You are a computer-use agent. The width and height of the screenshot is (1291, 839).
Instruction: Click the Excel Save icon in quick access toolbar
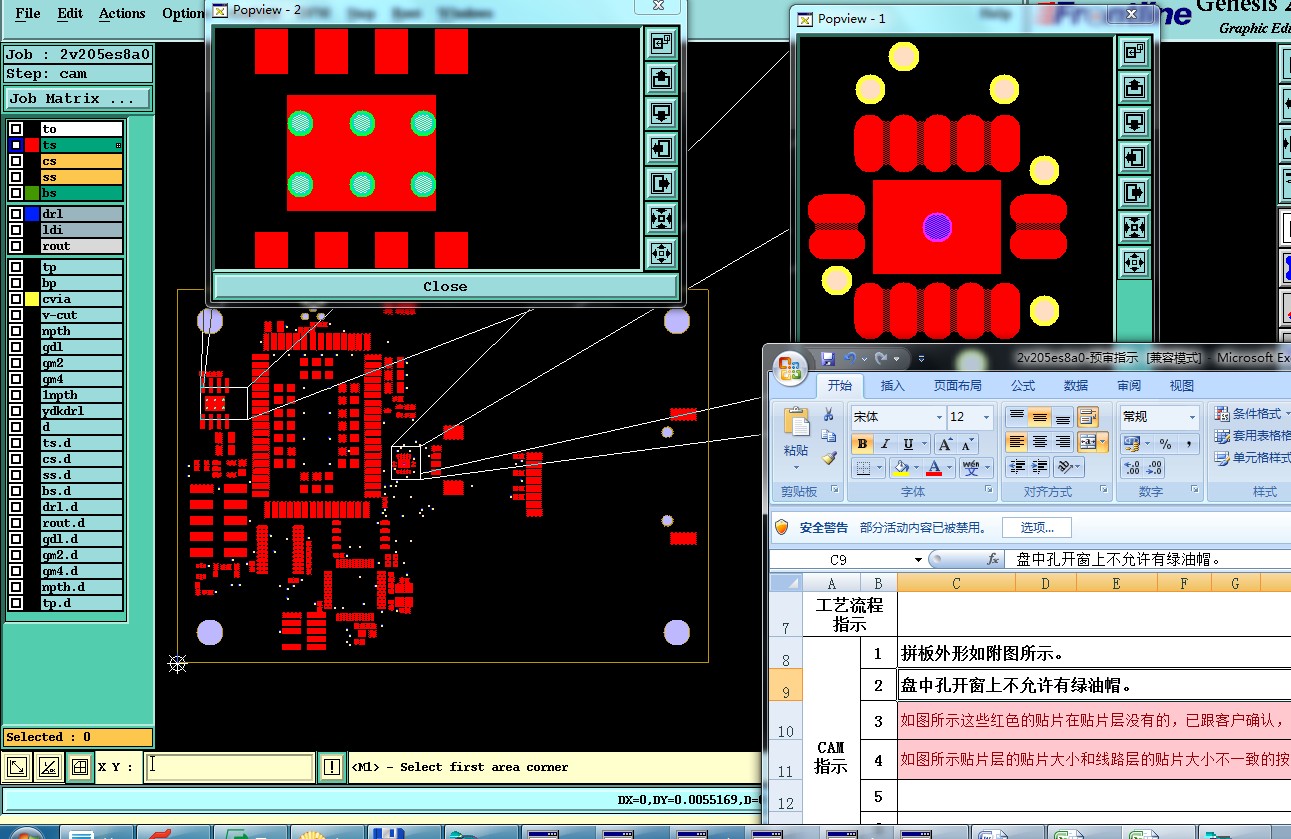click(x=828, y=358)
